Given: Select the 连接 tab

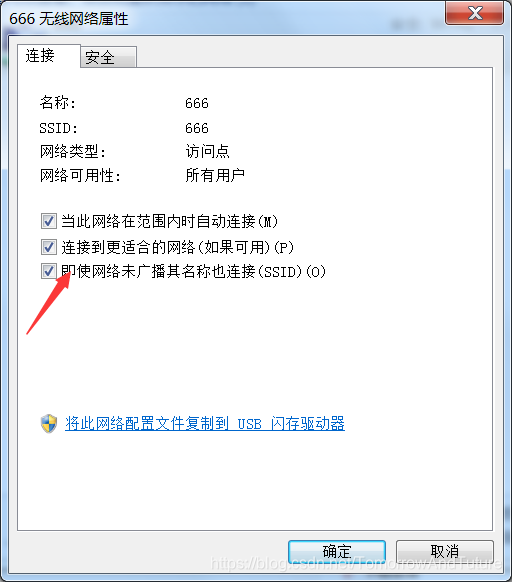Looking at the screenshot, I should click(x=49, y=56).
